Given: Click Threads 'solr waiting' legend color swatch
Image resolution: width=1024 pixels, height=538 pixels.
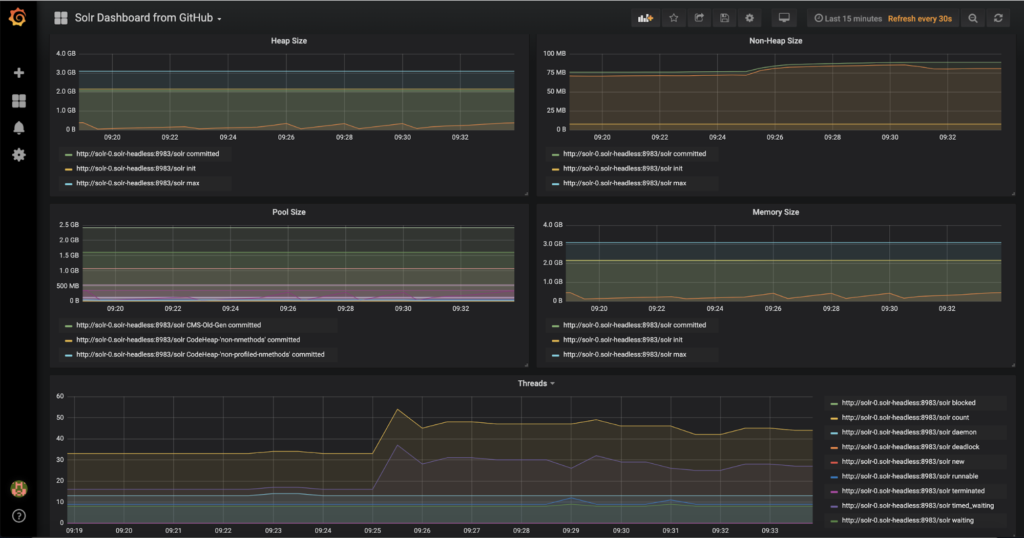Looking at the screenshot, I should pos(834,521).
